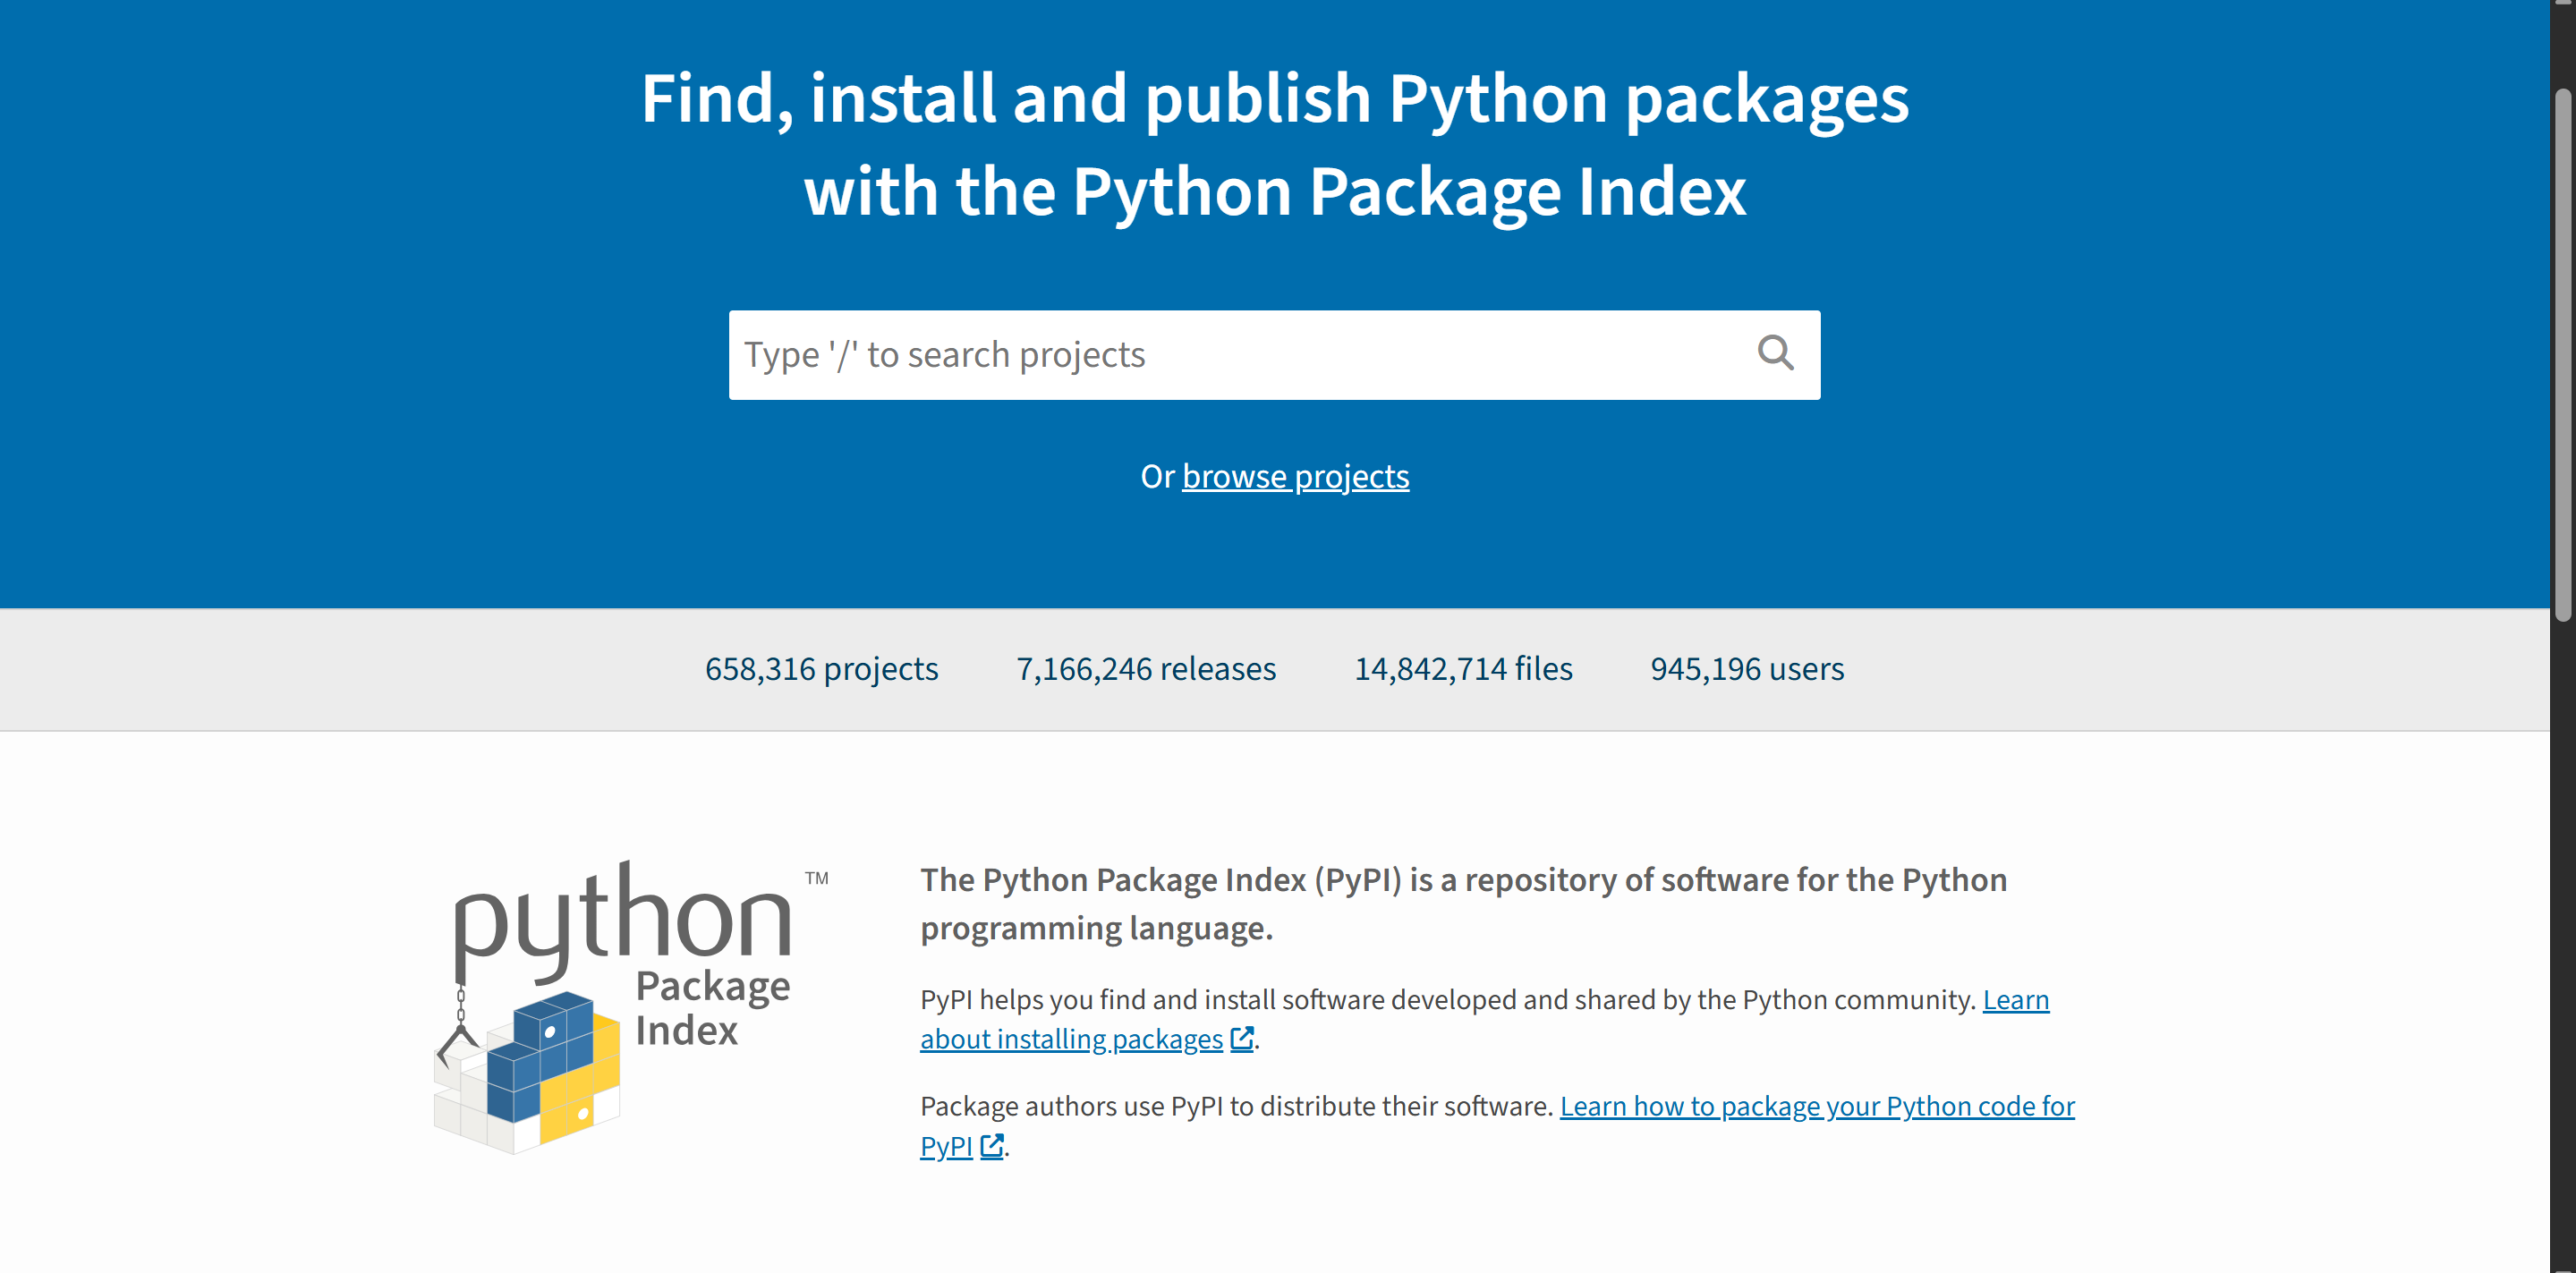Click inside the search bar placeholder text
Image resolution: width=2576 pixels, height=1273 pixels.
coord(943,354)
